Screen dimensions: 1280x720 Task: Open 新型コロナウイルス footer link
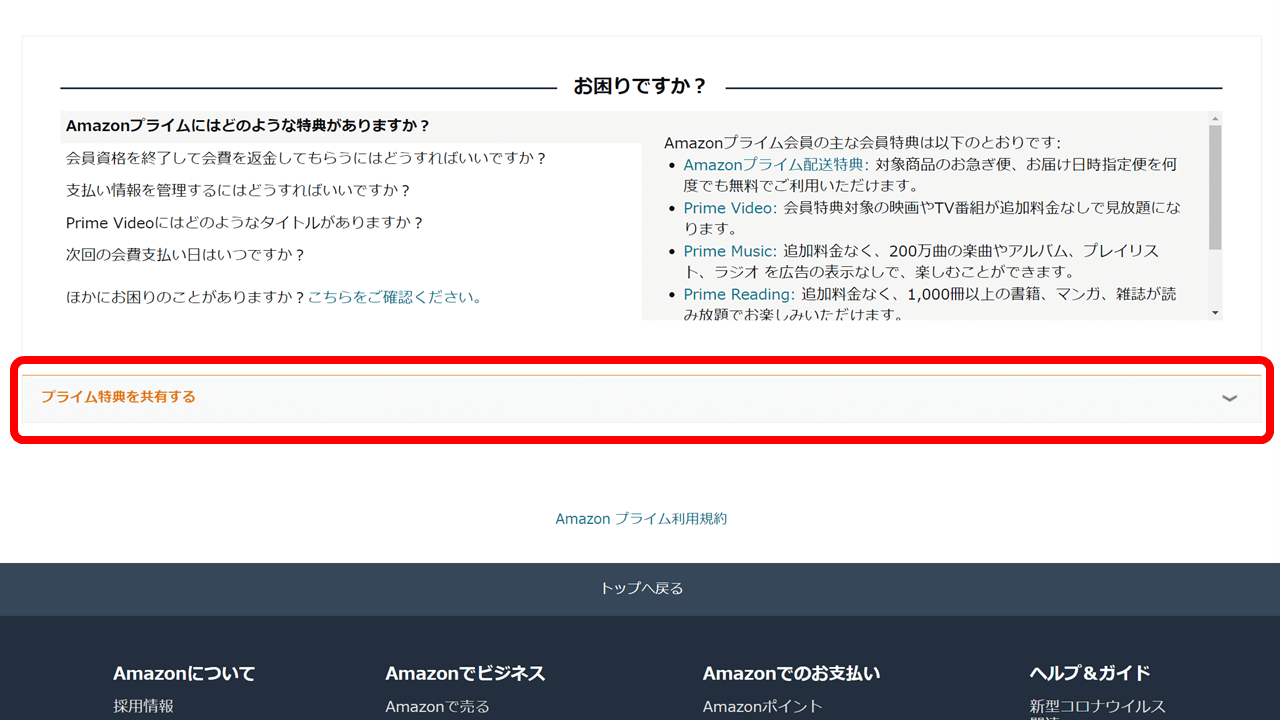(1097, 706)
